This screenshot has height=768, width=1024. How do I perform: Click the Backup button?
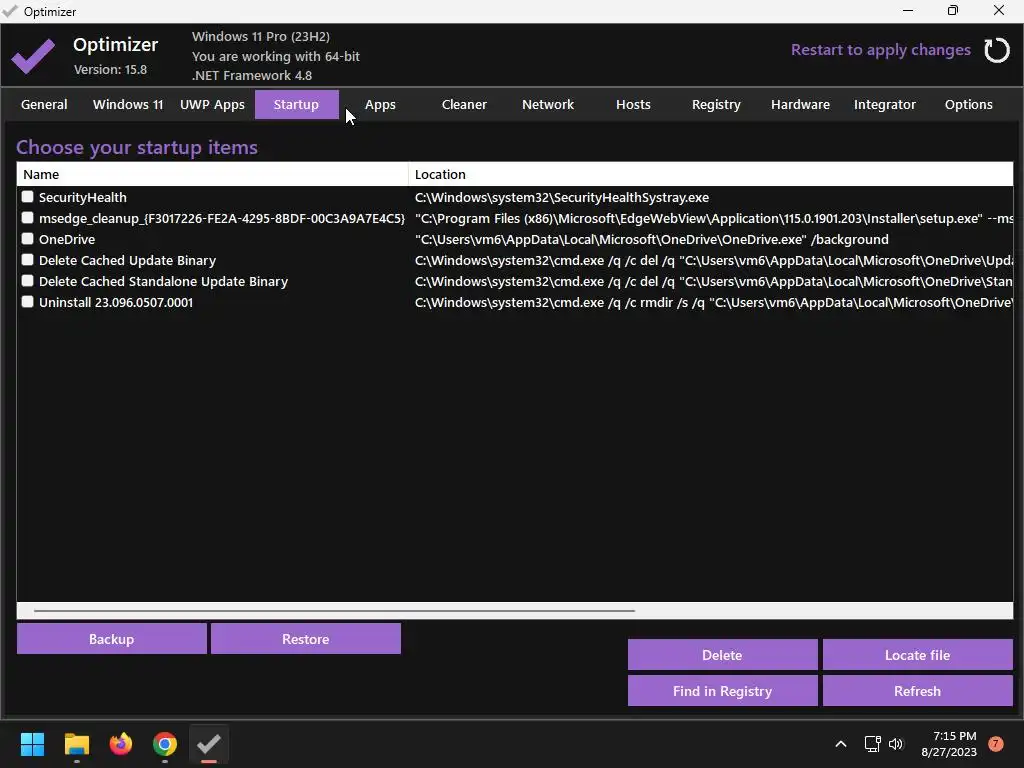(112, 639)
